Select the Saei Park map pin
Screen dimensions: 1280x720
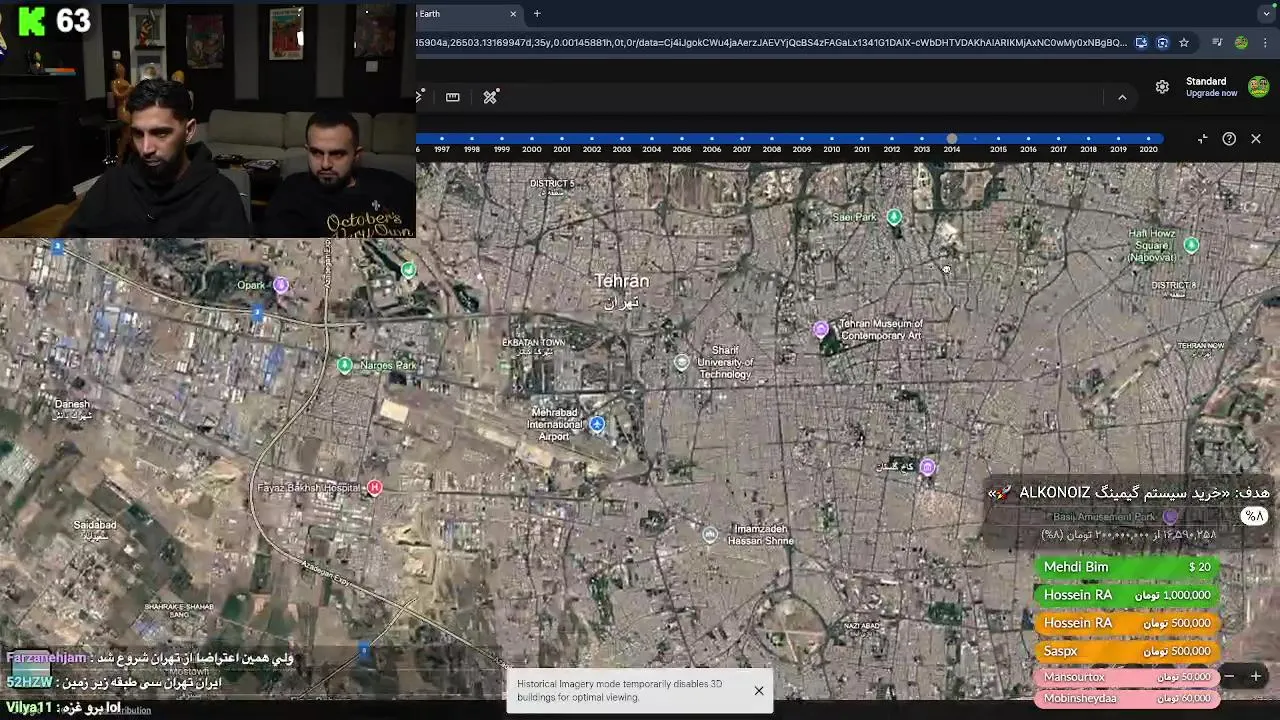tap(894, 217)
